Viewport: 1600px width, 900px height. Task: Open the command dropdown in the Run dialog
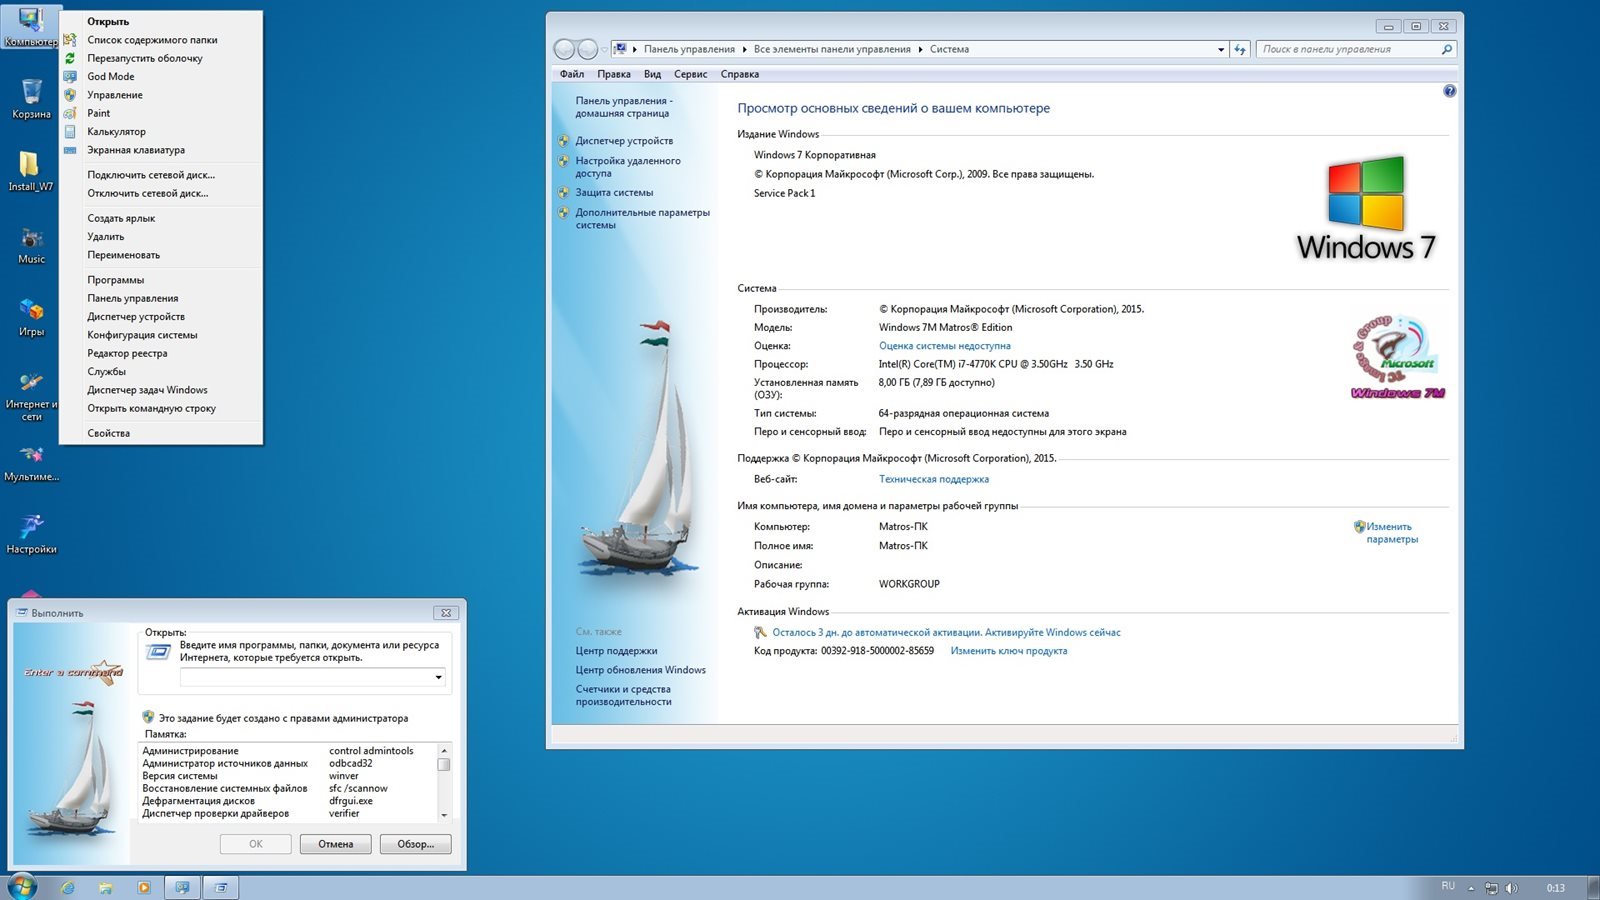point(438,677)
